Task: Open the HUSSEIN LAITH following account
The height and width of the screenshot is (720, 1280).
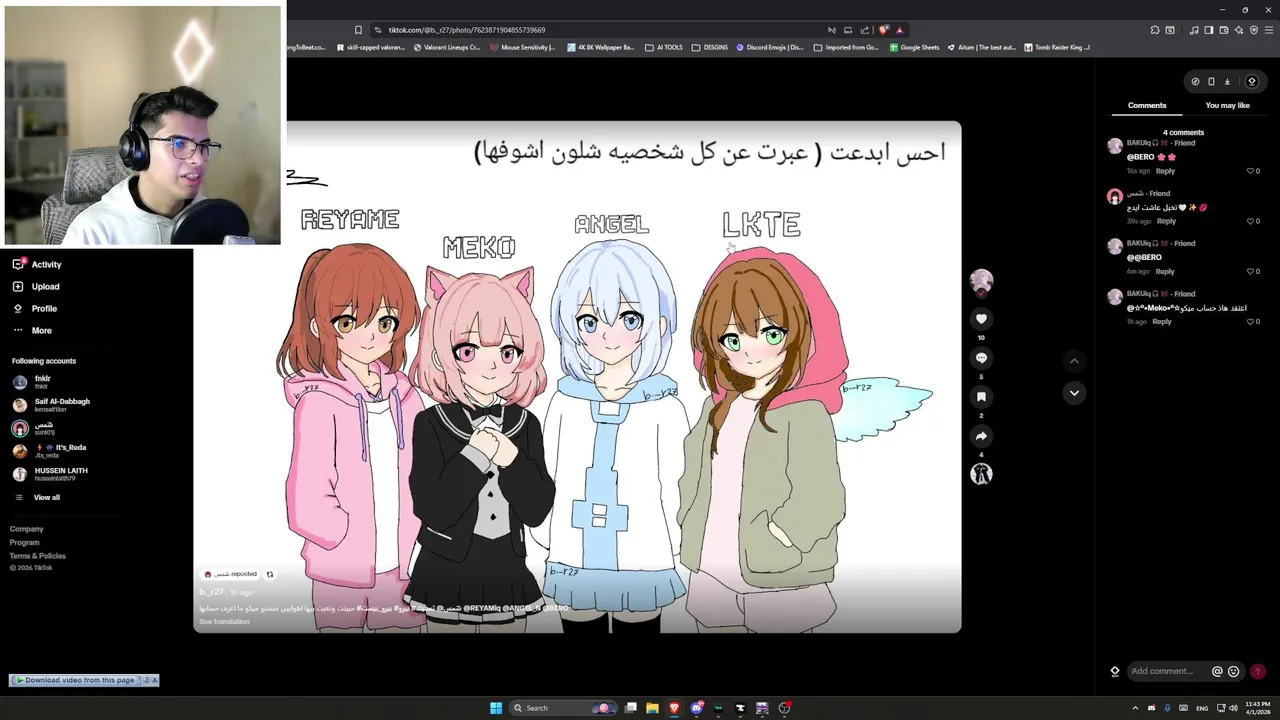Action: click(x=50, y=474)
